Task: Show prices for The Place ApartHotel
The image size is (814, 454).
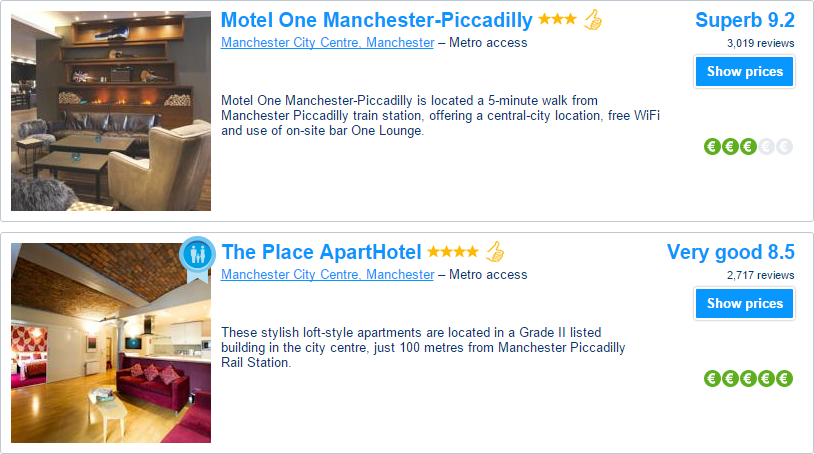Action: (x=744, y=304)
